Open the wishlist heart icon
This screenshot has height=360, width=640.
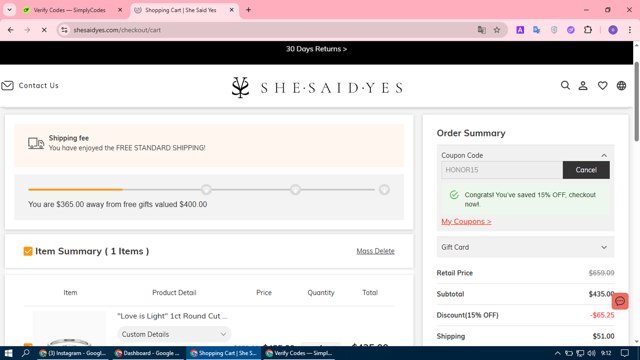(602, 85)
